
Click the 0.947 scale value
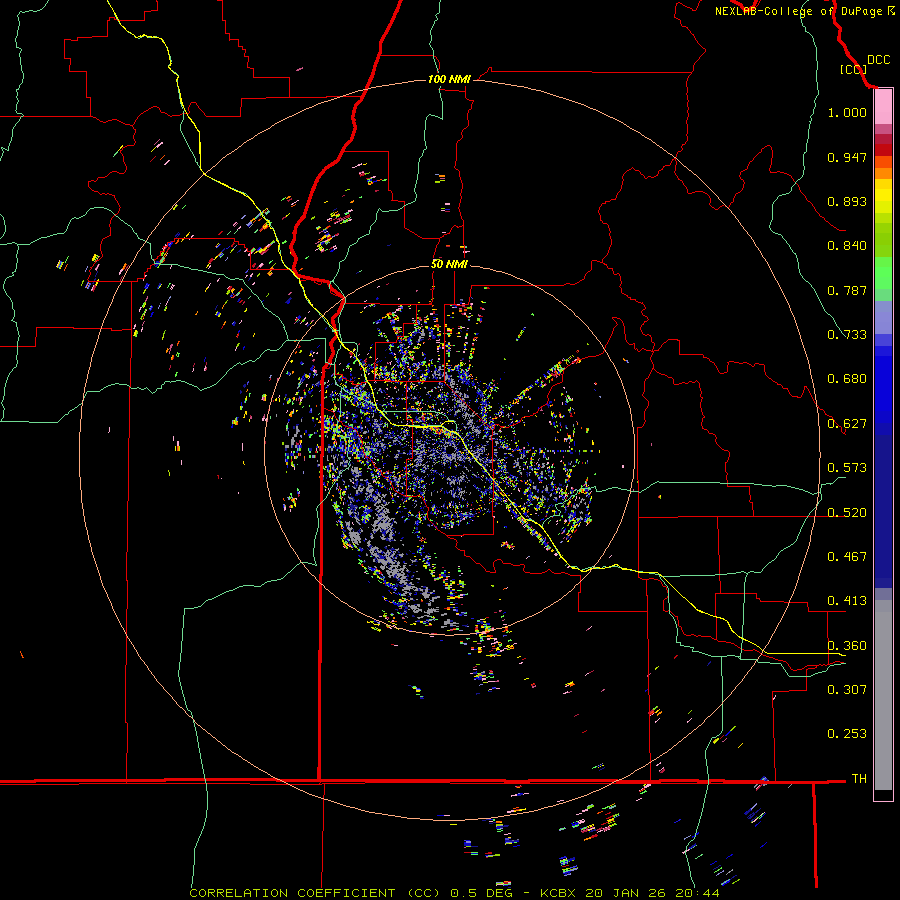pos(847,157)
